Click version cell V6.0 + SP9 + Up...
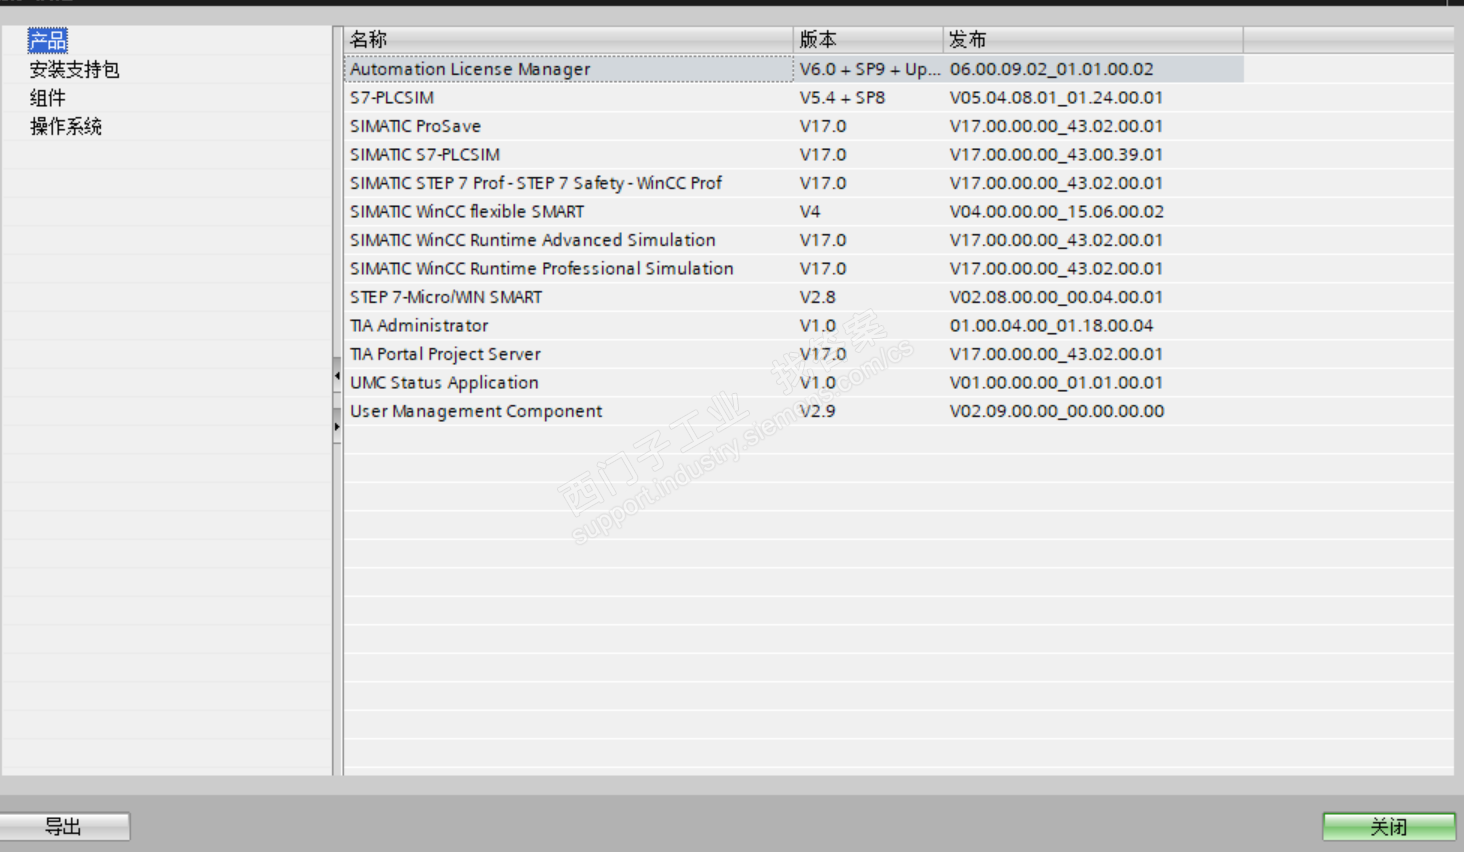The height and width of the screenshot is (852, 1464). 870,69
